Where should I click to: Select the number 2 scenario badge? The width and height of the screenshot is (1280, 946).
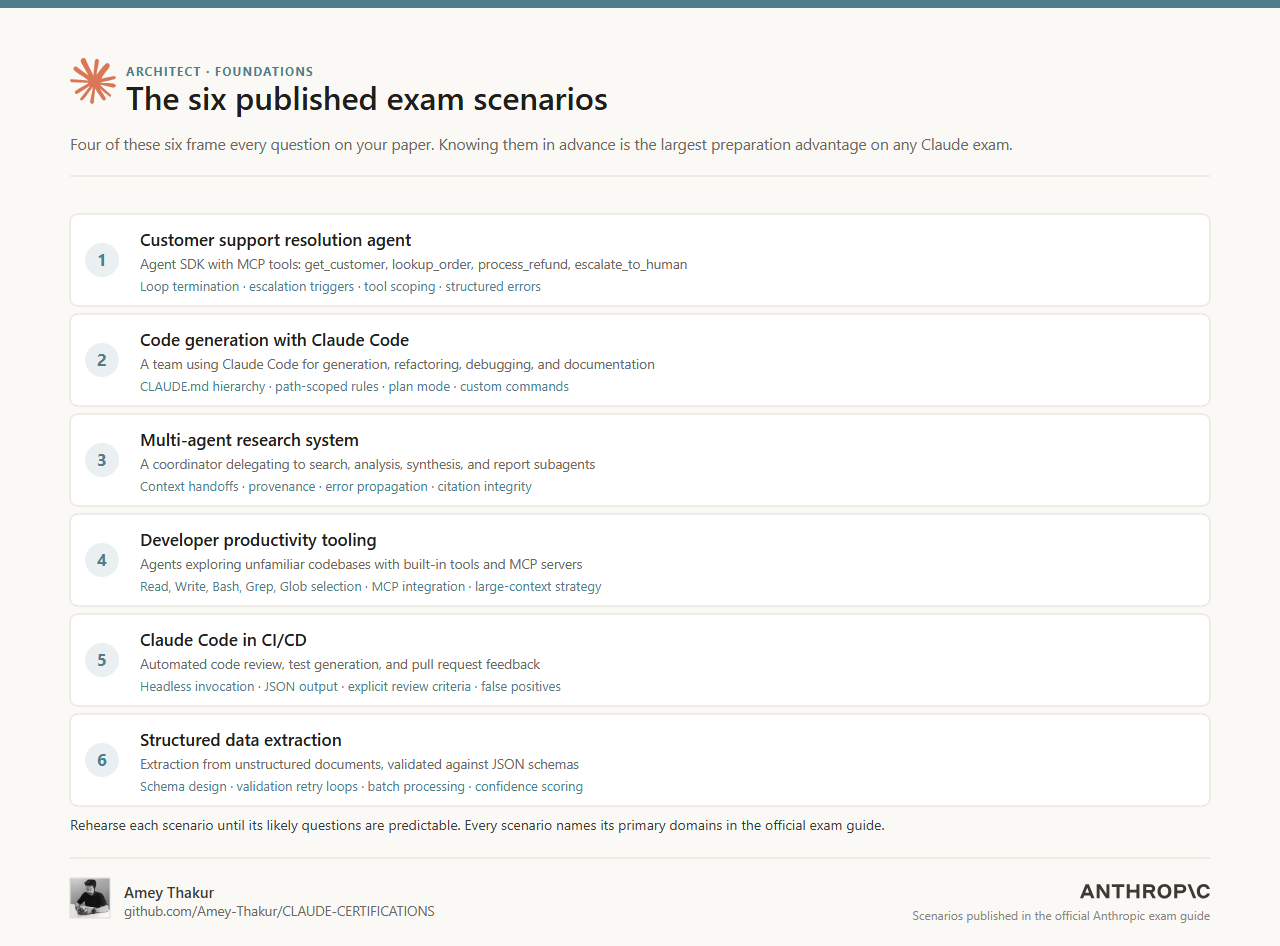[x=102, y=361]
